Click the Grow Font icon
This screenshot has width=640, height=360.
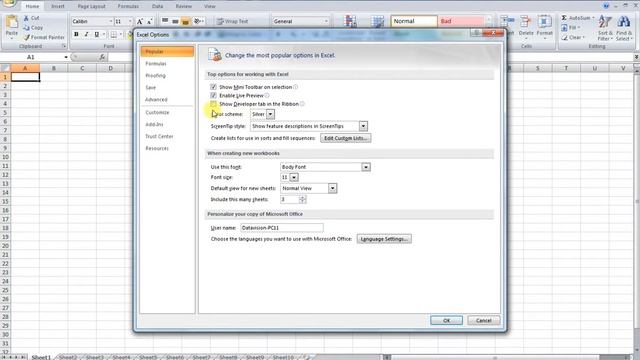point(140,22)
